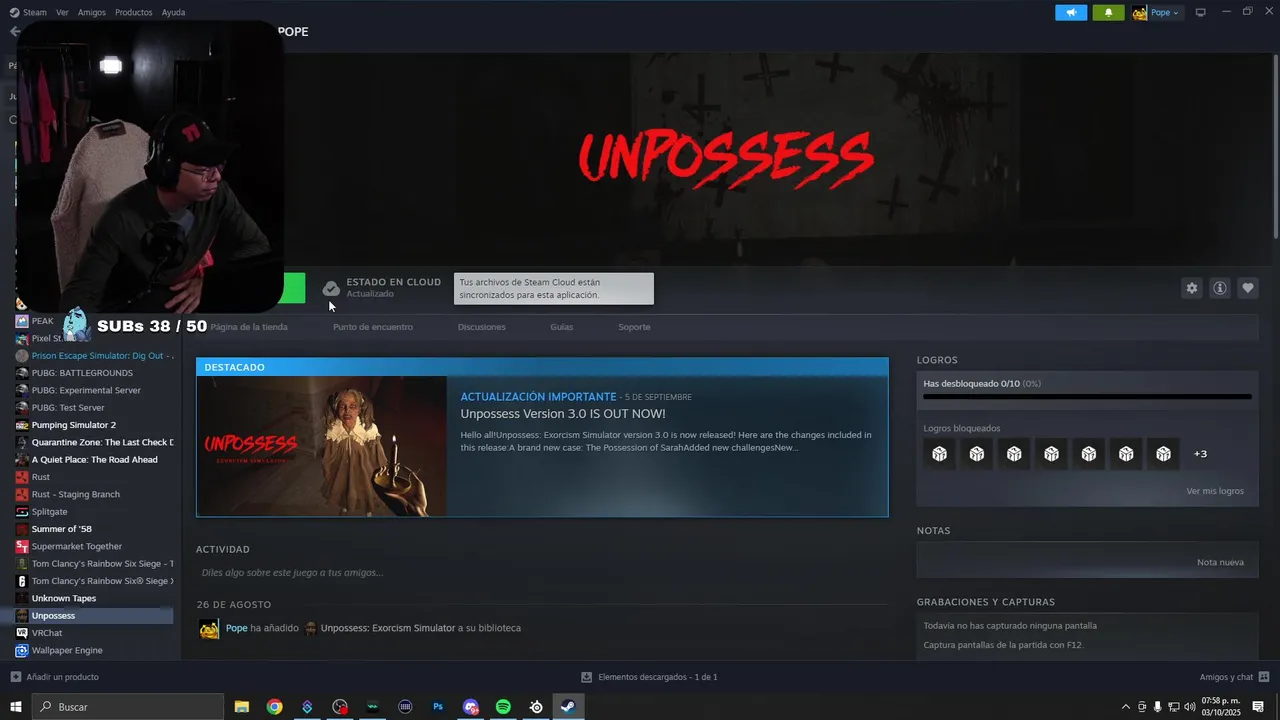Click Pope username in activity entry
1280x720 pixels.
(x=236, y=628)
